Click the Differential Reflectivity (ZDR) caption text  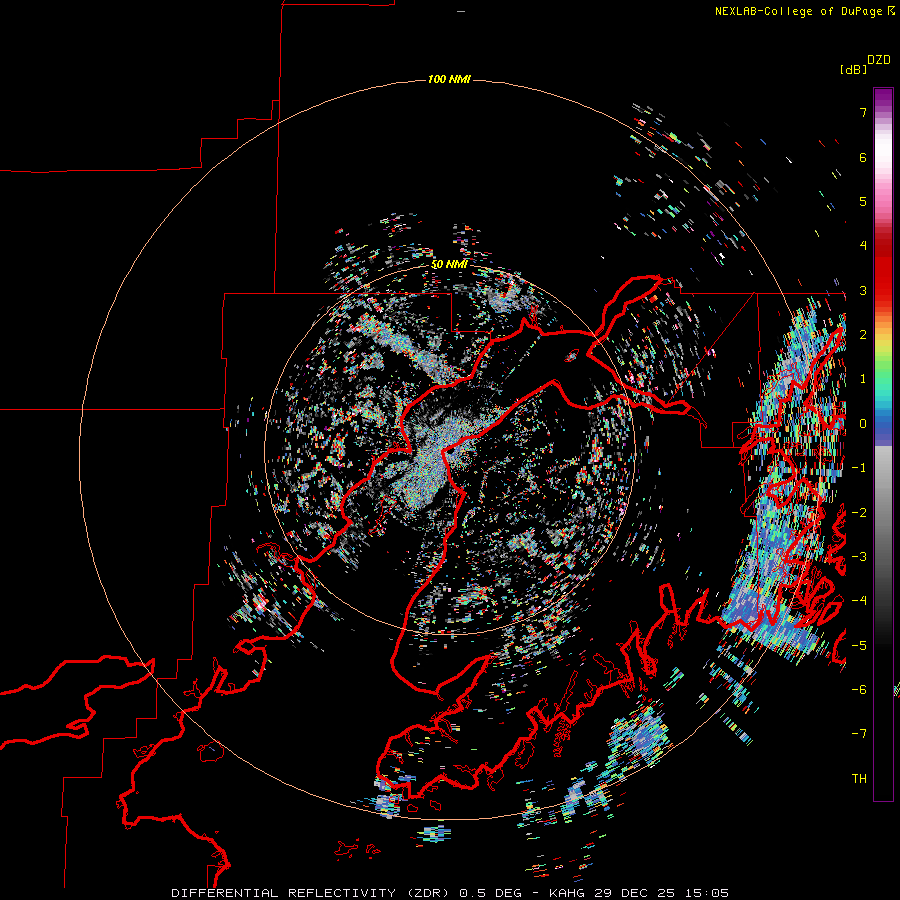[x=312, y=893]
